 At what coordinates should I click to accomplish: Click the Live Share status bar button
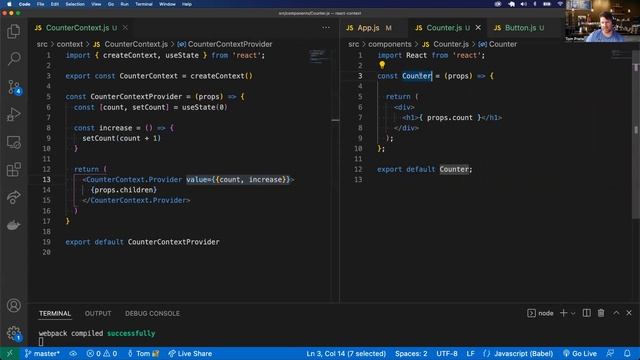190,353
